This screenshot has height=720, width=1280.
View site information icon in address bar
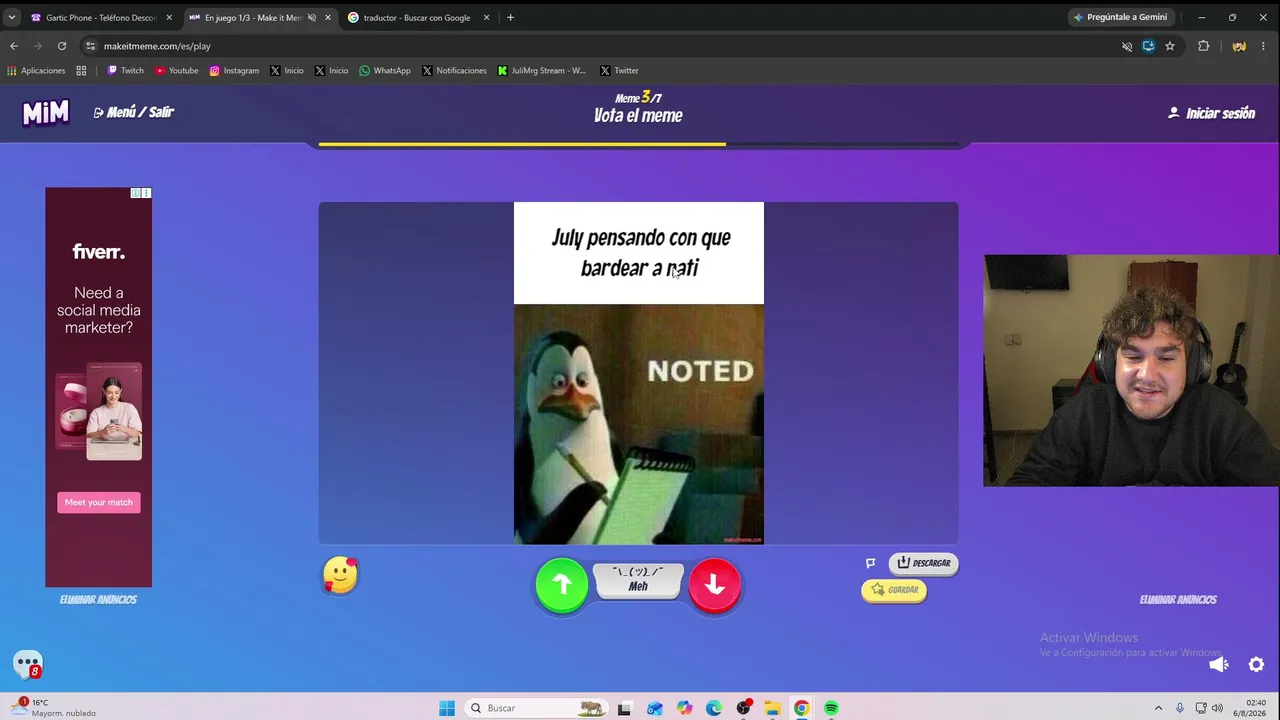90,46
